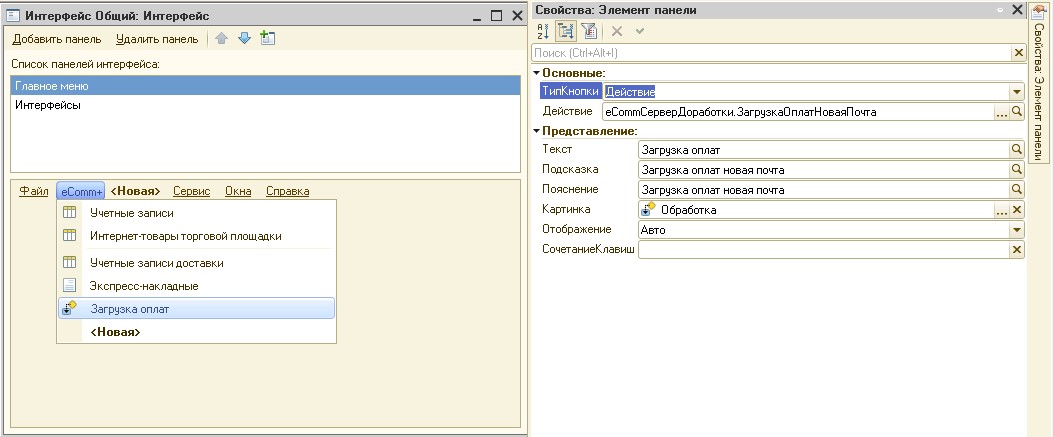Image resolution: width=1053 pixels, height=437 pixels.
Task: Click the magnifier icon beside Текст field
Action: pos(1018,149)
